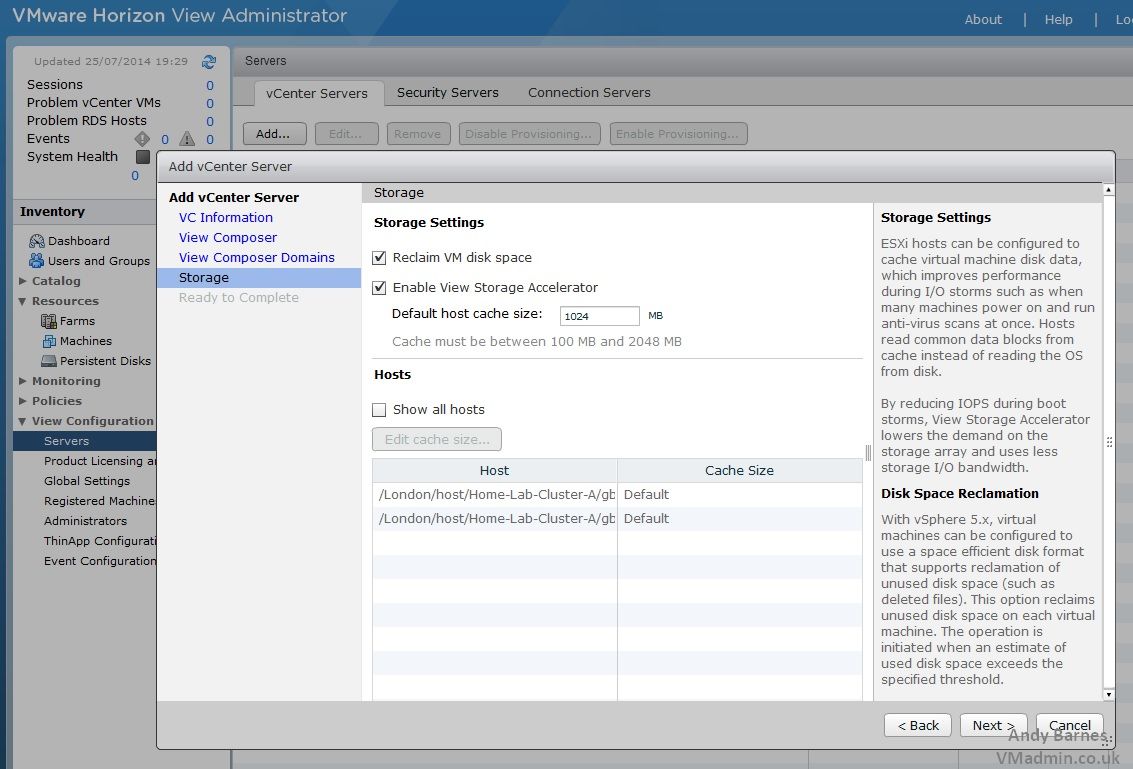The image size is (1133, 769).
Task: Click the Problem RDS Hosts count
Action: [x=210, y=121]
